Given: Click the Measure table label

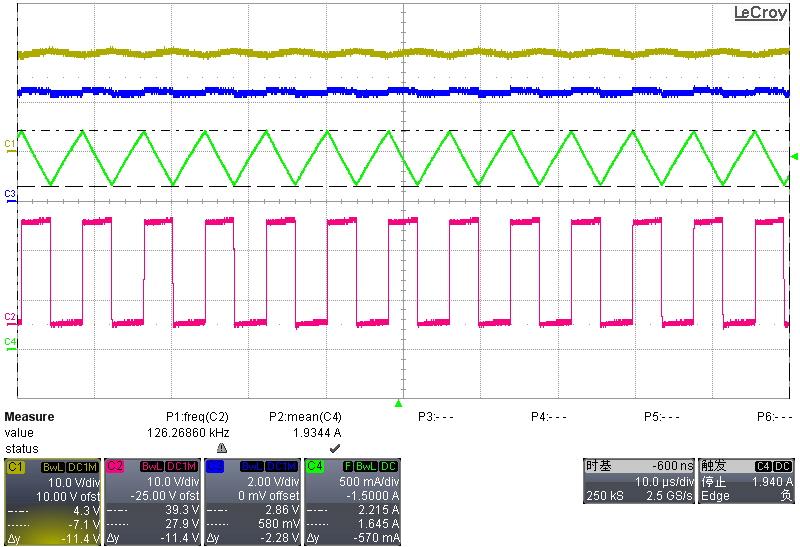Looking at the screenshot, I should click(30, 417).
